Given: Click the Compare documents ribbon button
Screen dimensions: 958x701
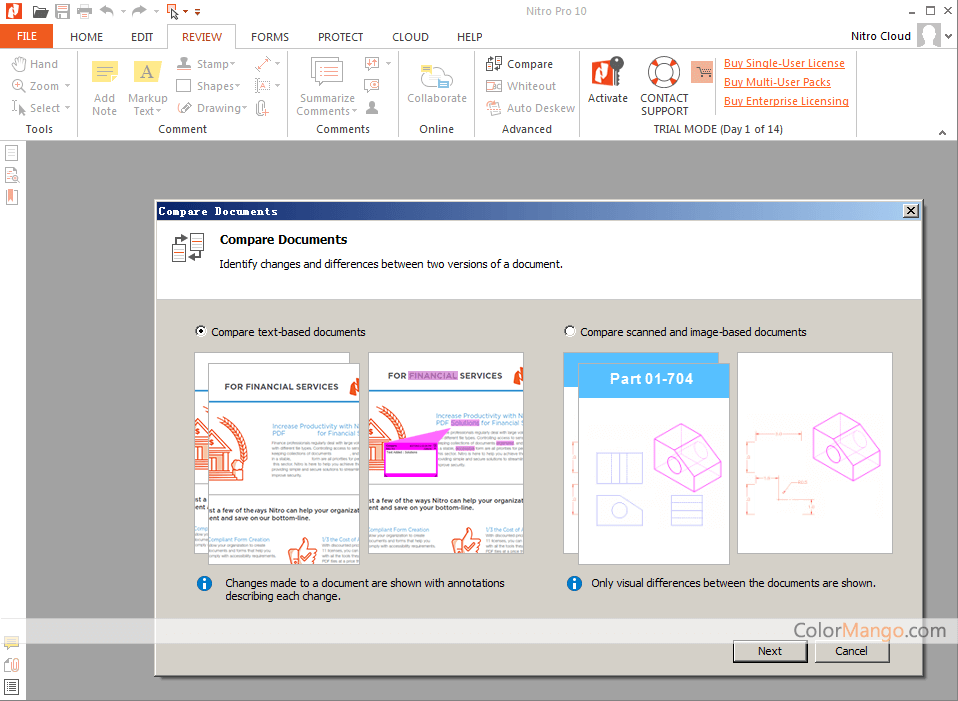Looking at the screenshot, I should (x=519, y=64).
